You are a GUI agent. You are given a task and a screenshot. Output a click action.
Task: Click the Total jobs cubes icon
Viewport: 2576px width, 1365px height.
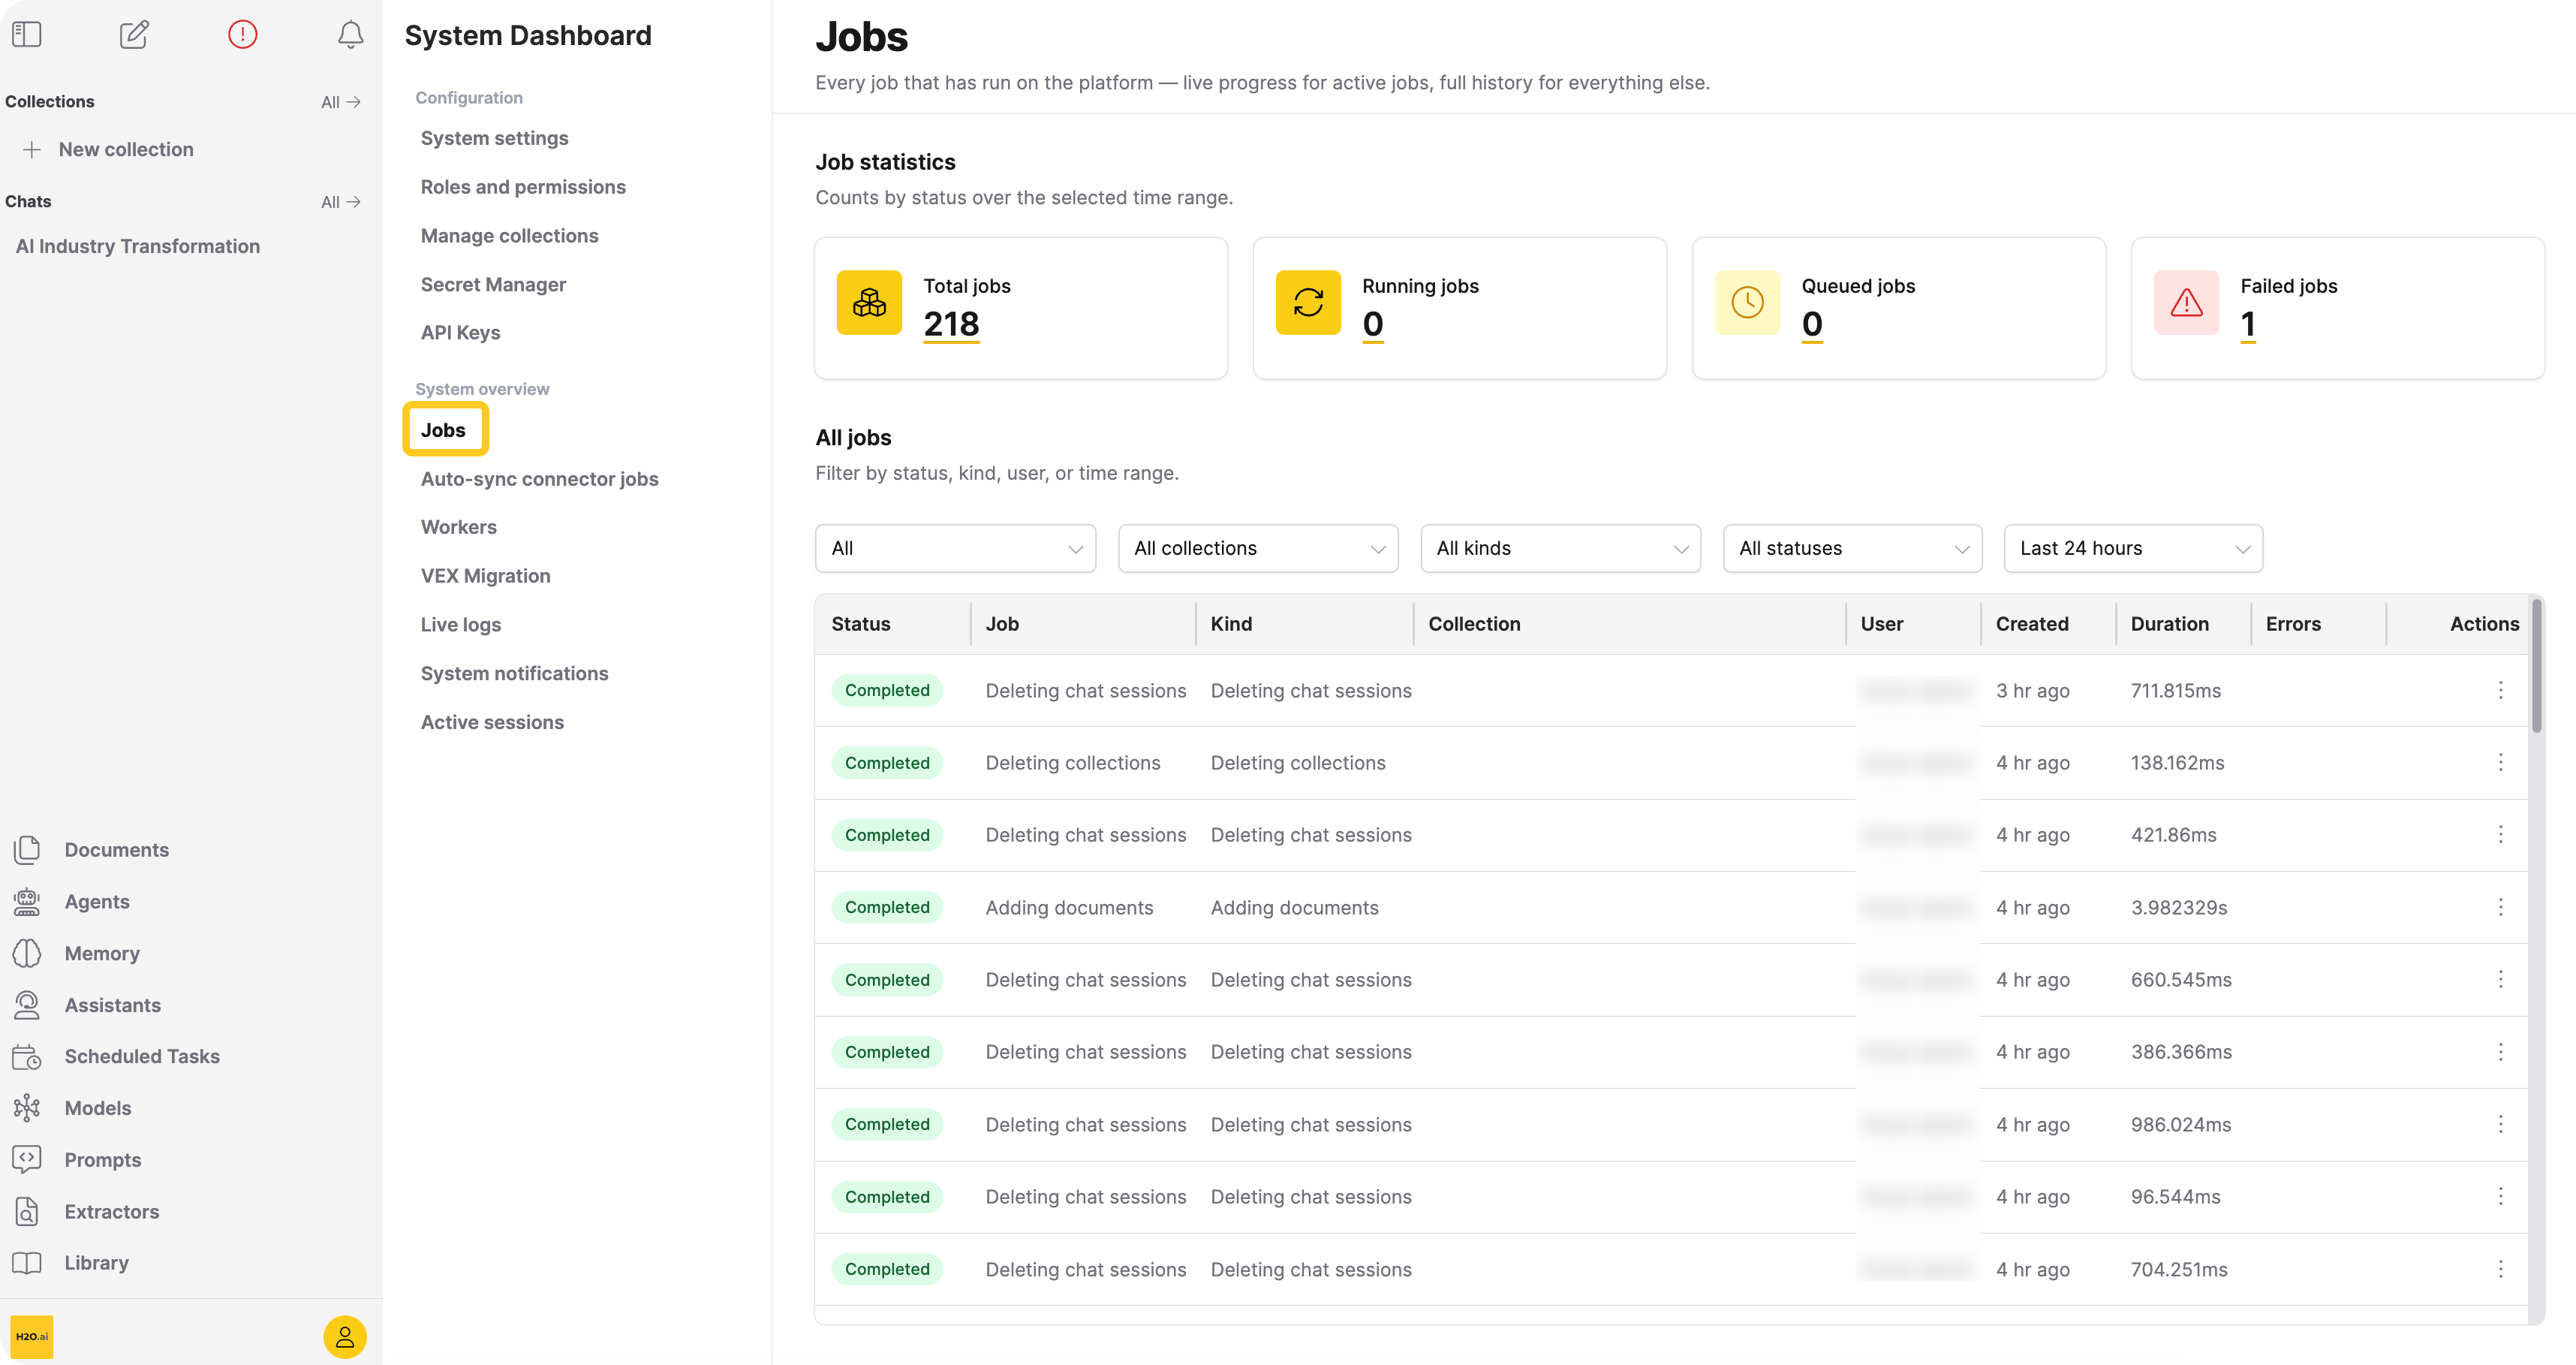point(869,303)
